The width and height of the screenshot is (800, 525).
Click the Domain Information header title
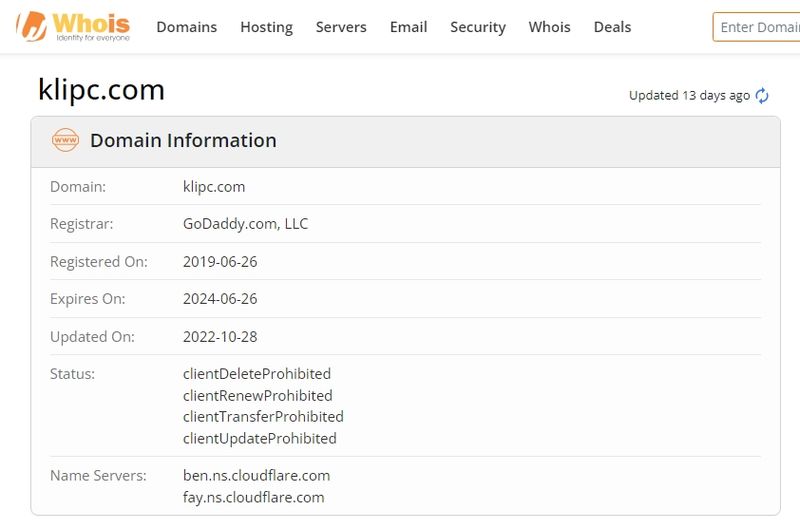[x=183, y=140]
